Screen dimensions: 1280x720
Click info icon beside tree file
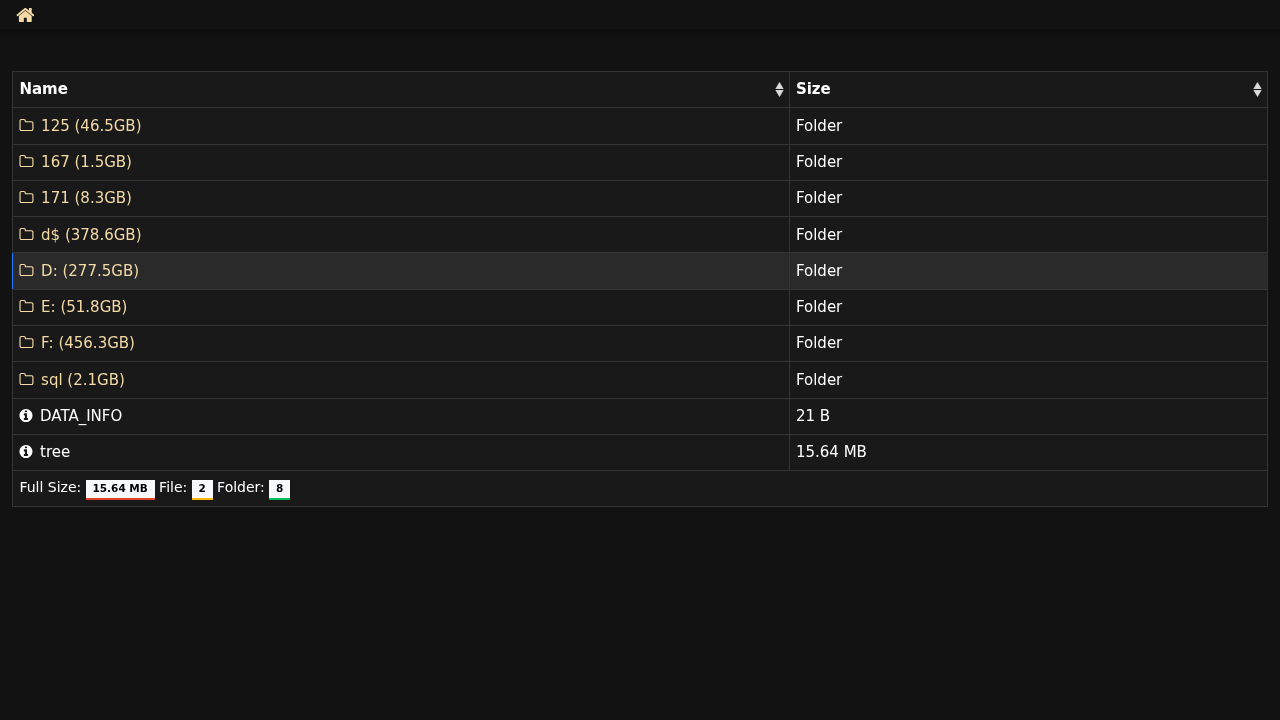click(26, 452)
